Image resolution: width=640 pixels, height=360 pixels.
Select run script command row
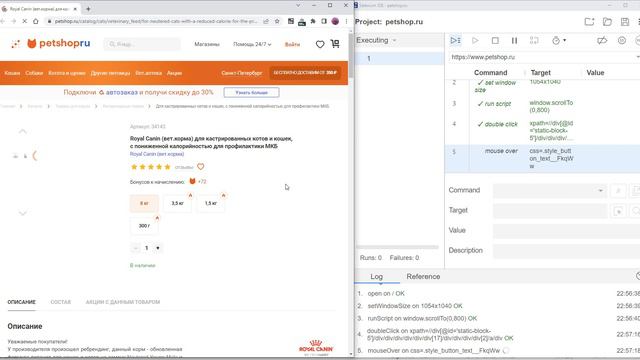pos(542,107)
